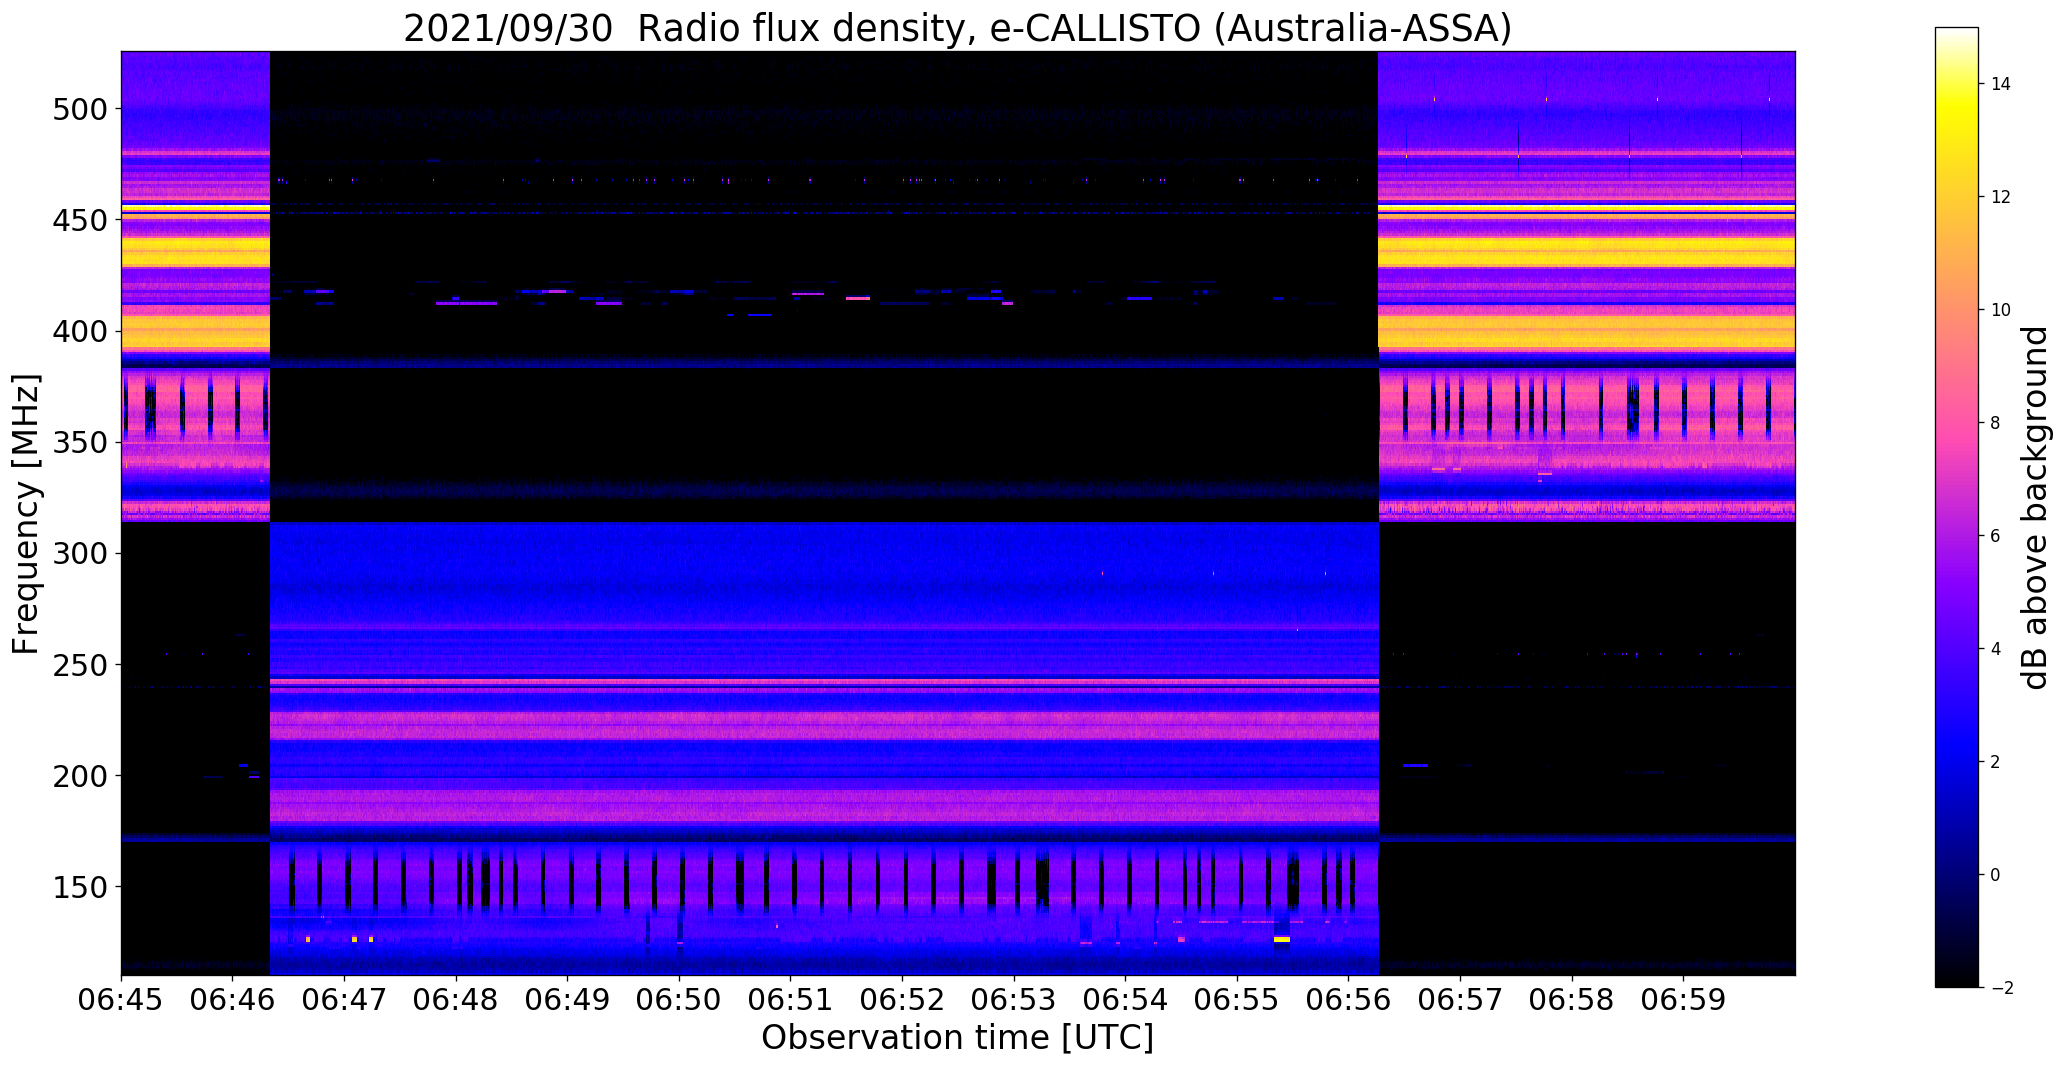
Task: Click the 06:46 time tick label
Action: [x=233, y=1001]
